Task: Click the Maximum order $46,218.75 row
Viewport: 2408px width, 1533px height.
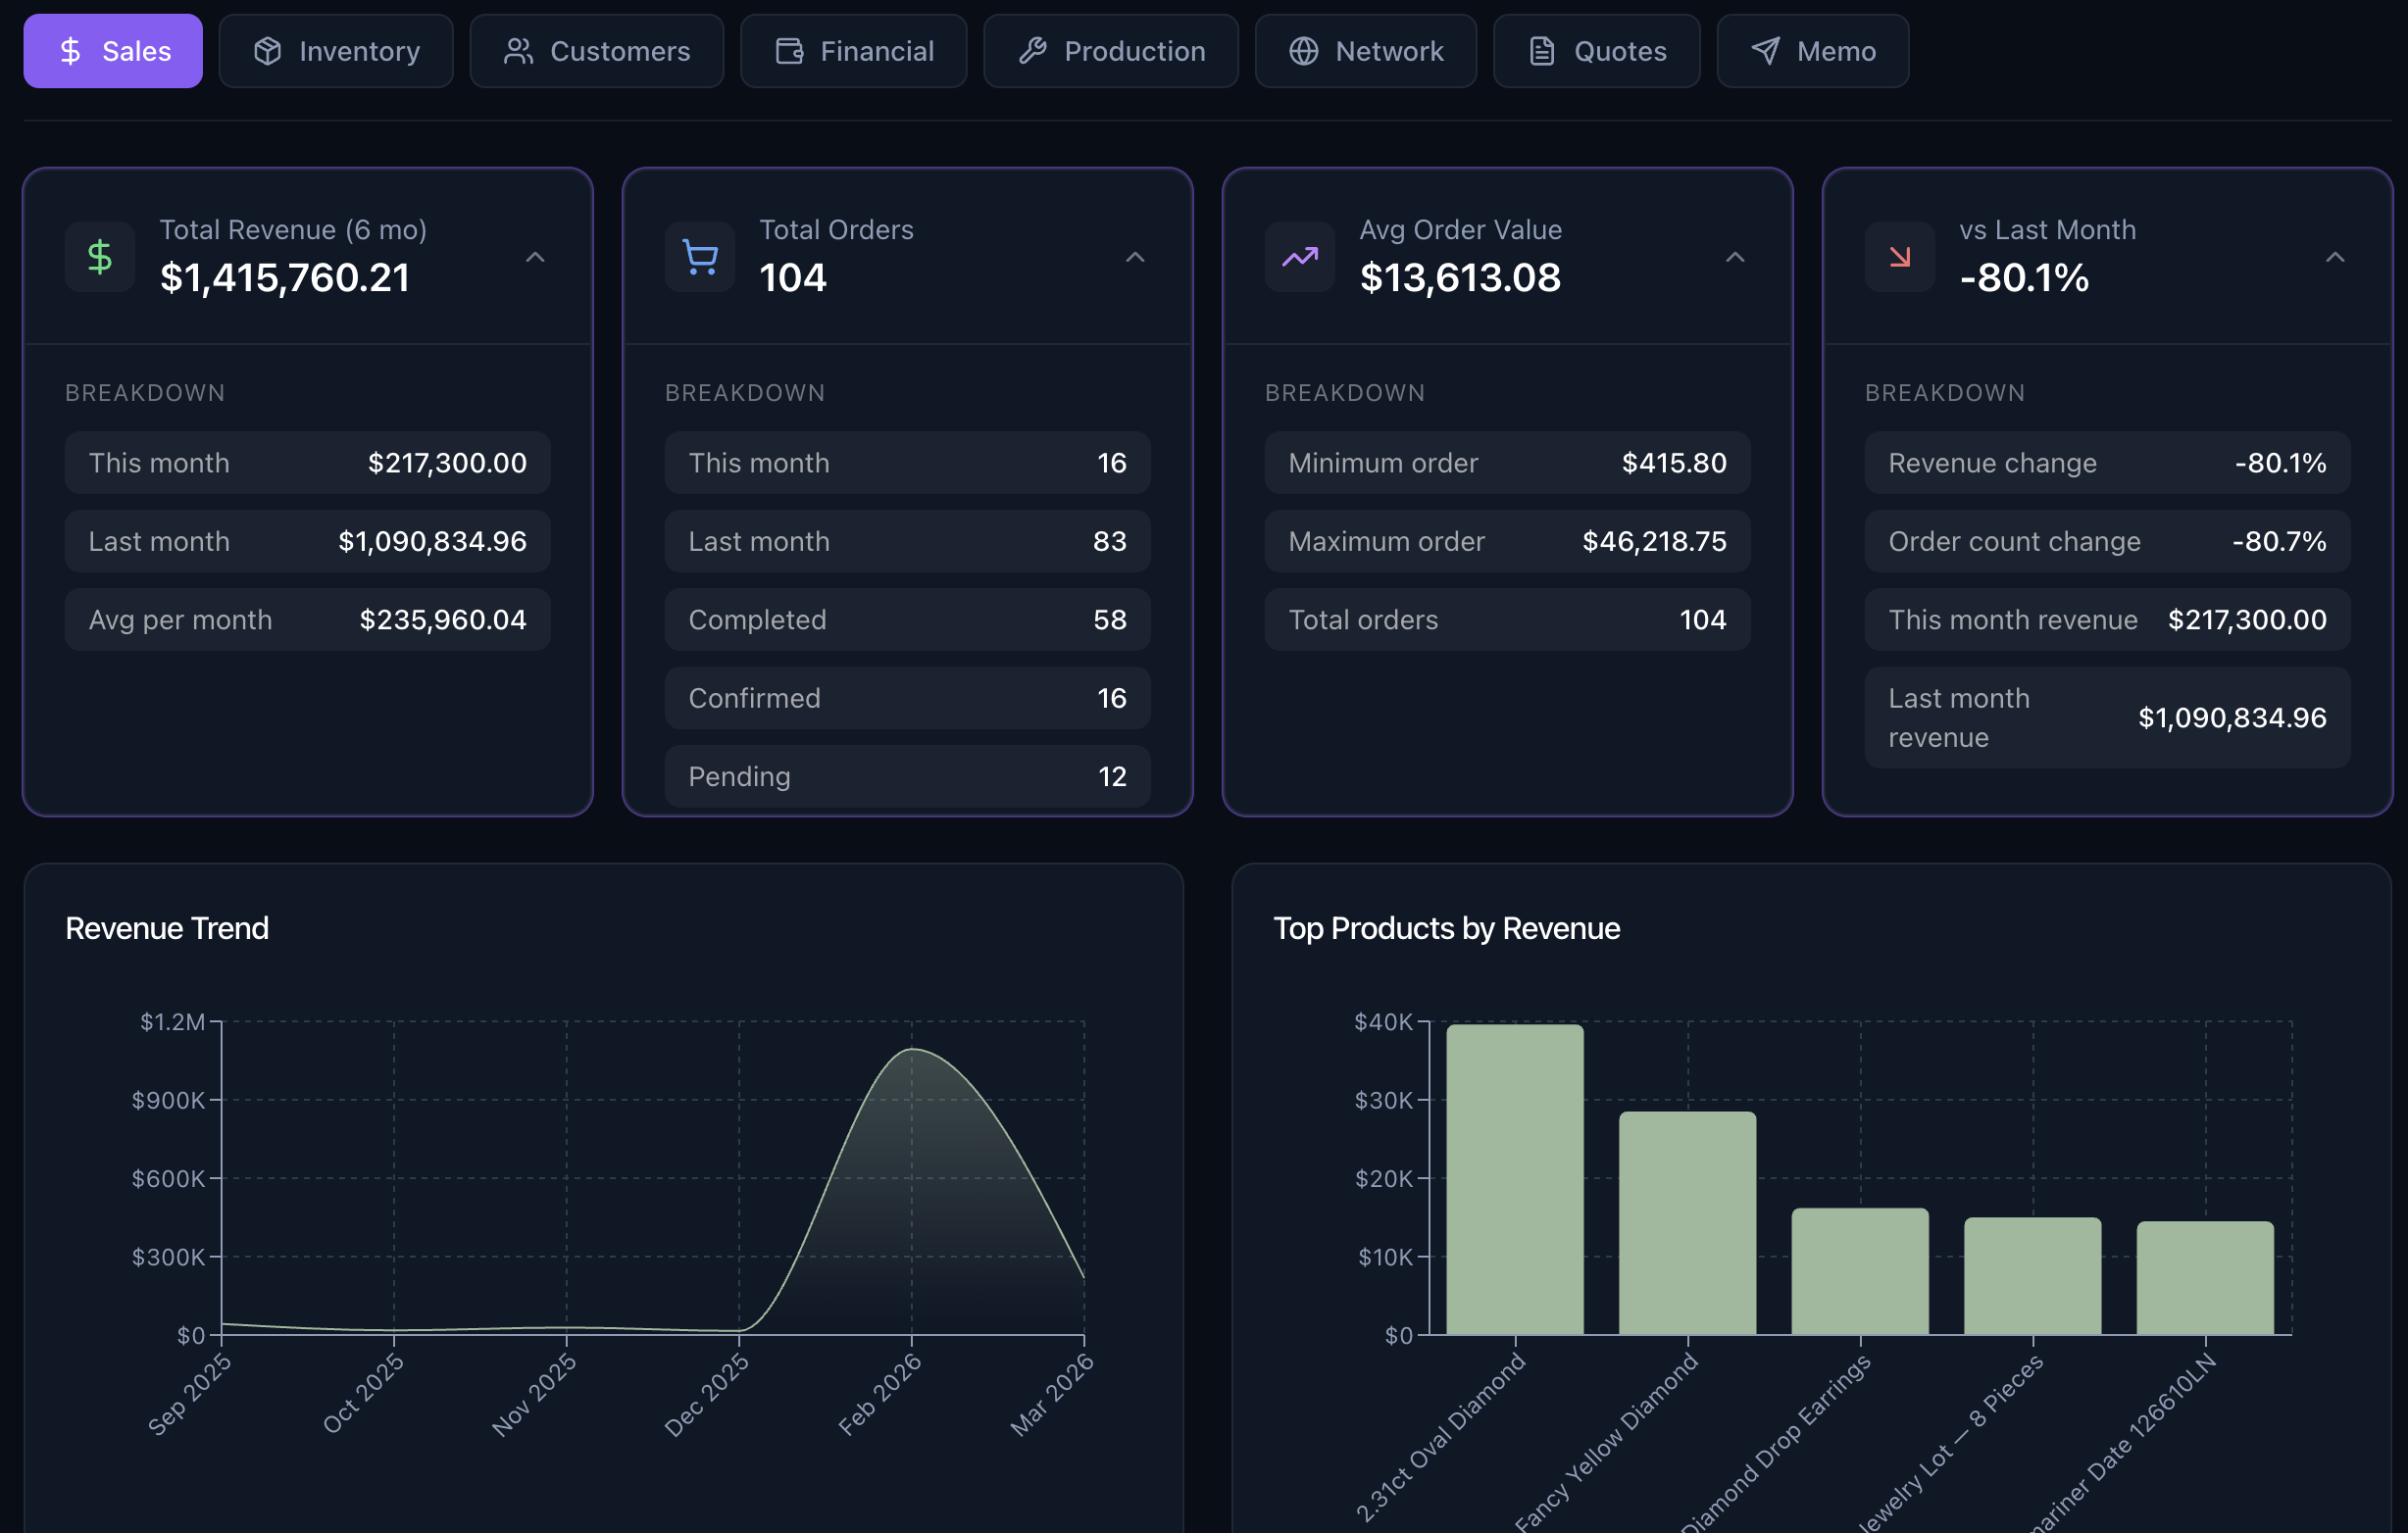Action: [x=1508, y=541]
